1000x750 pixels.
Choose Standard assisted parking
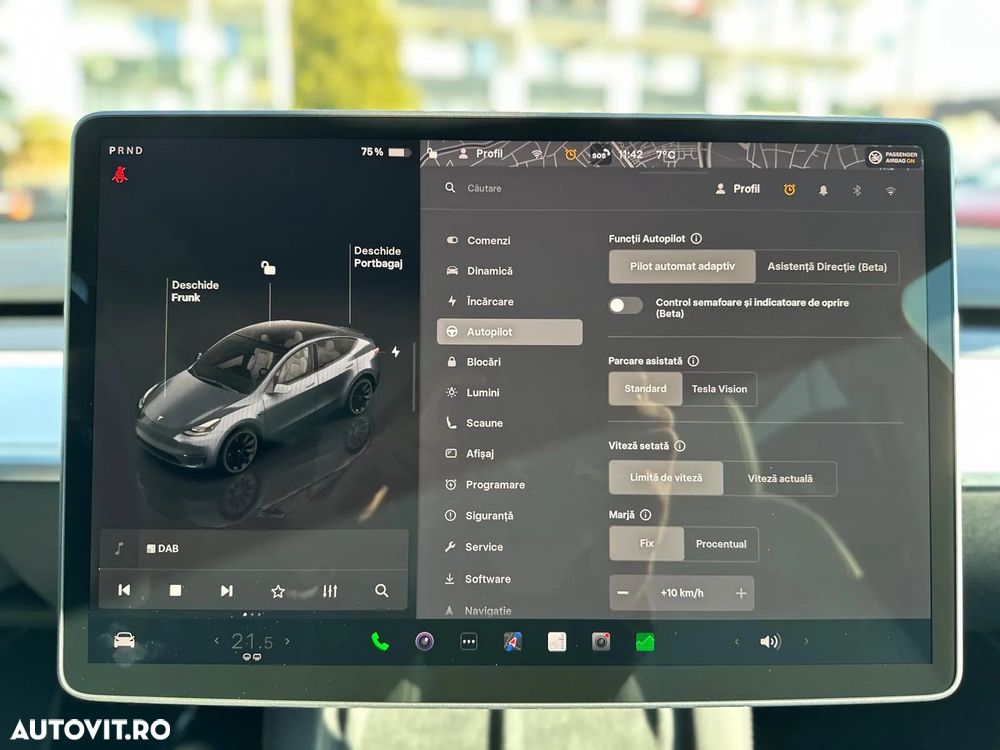[x=645, y=389]
